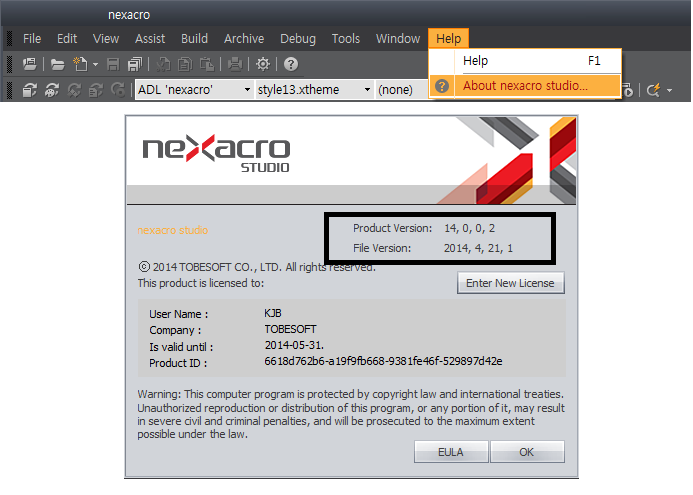Choose Help F1 from the Help menu
The width and height of the screenshot is (693, 495).
pos(525,61)
